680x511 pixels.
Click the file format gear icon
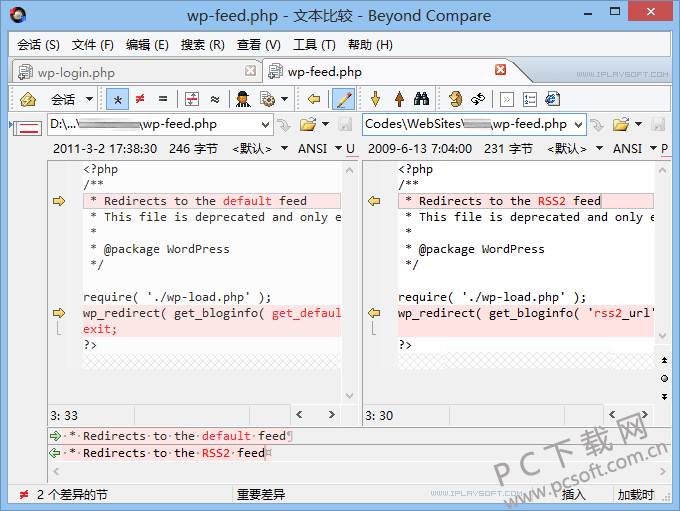267,99
